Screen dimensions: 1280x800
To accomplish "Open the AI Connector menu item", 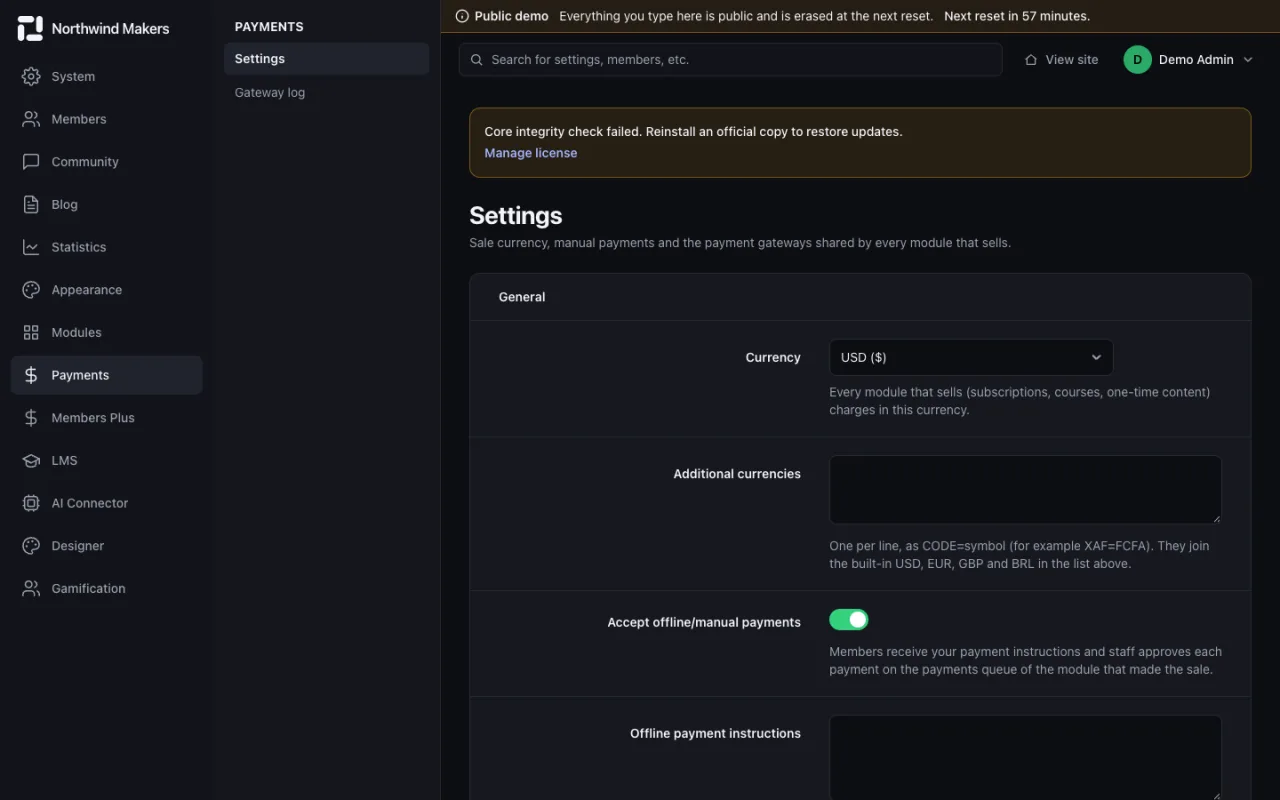I will (x=106, y=503).
